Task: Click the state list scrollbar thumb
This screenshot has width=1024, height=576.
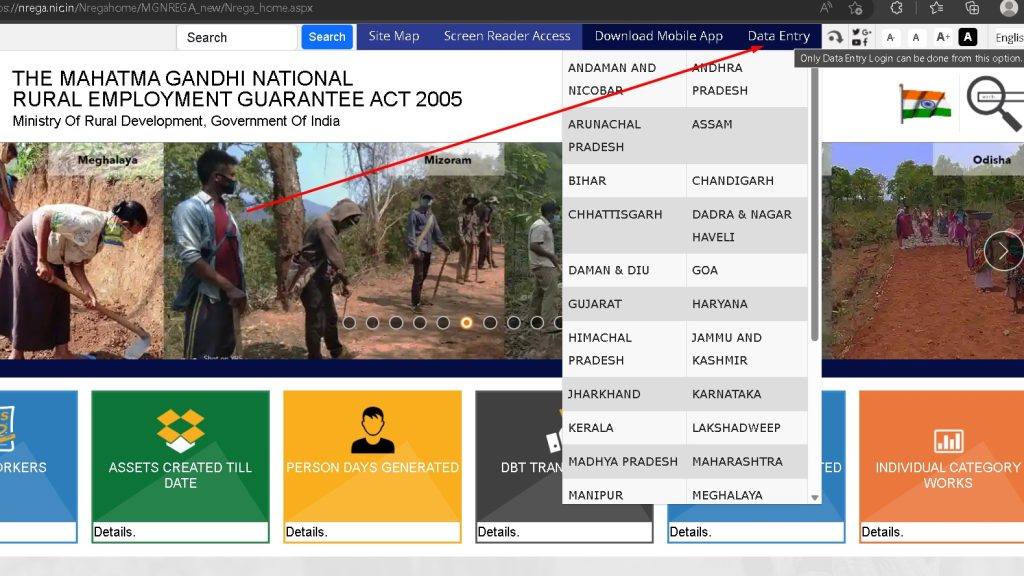Action: [x=815, y=200]
